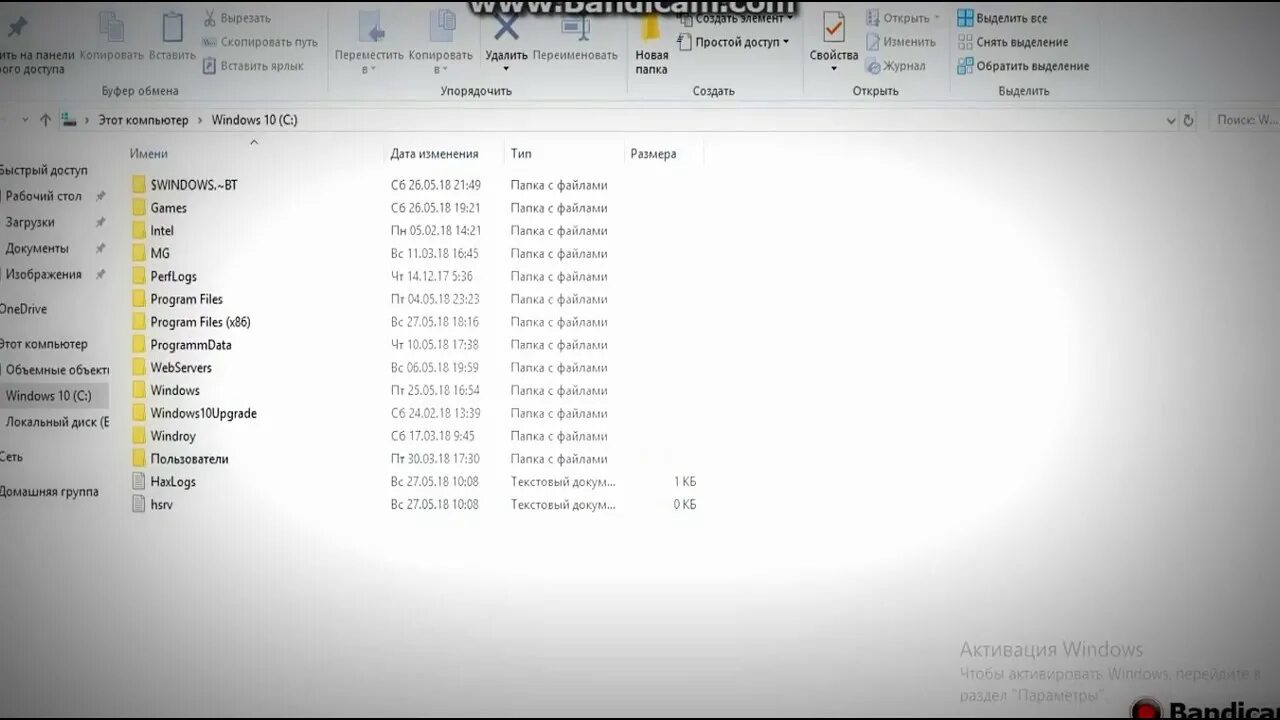Click Скопировать путь in the ribbon
The height and width of the screenshot is (720, 1280).
click(x=260, y=42)
